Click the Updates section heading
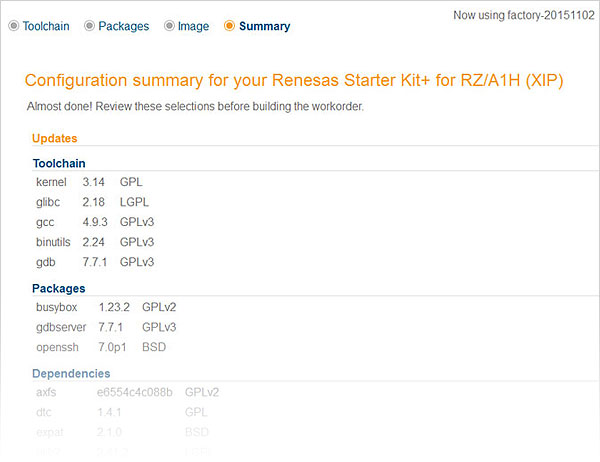600x462 pixels. point(55,138)
